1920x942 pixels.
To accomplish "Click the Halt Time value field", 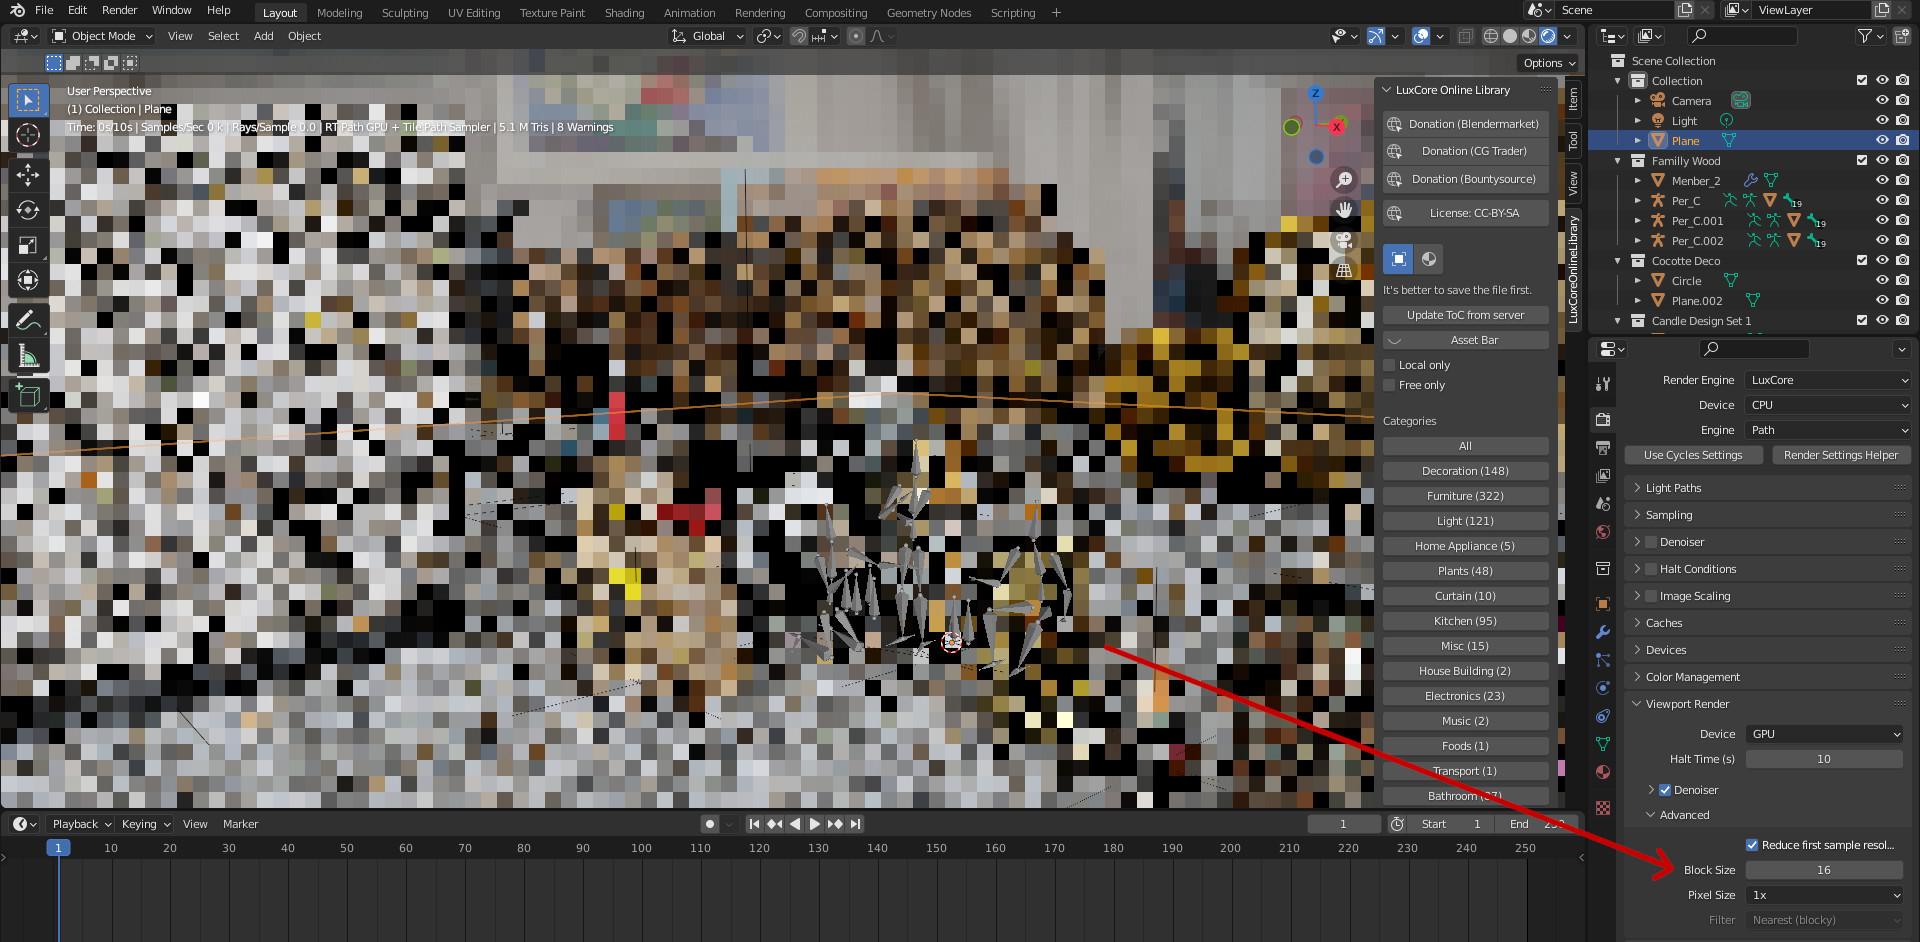I will click(1823, 759).
